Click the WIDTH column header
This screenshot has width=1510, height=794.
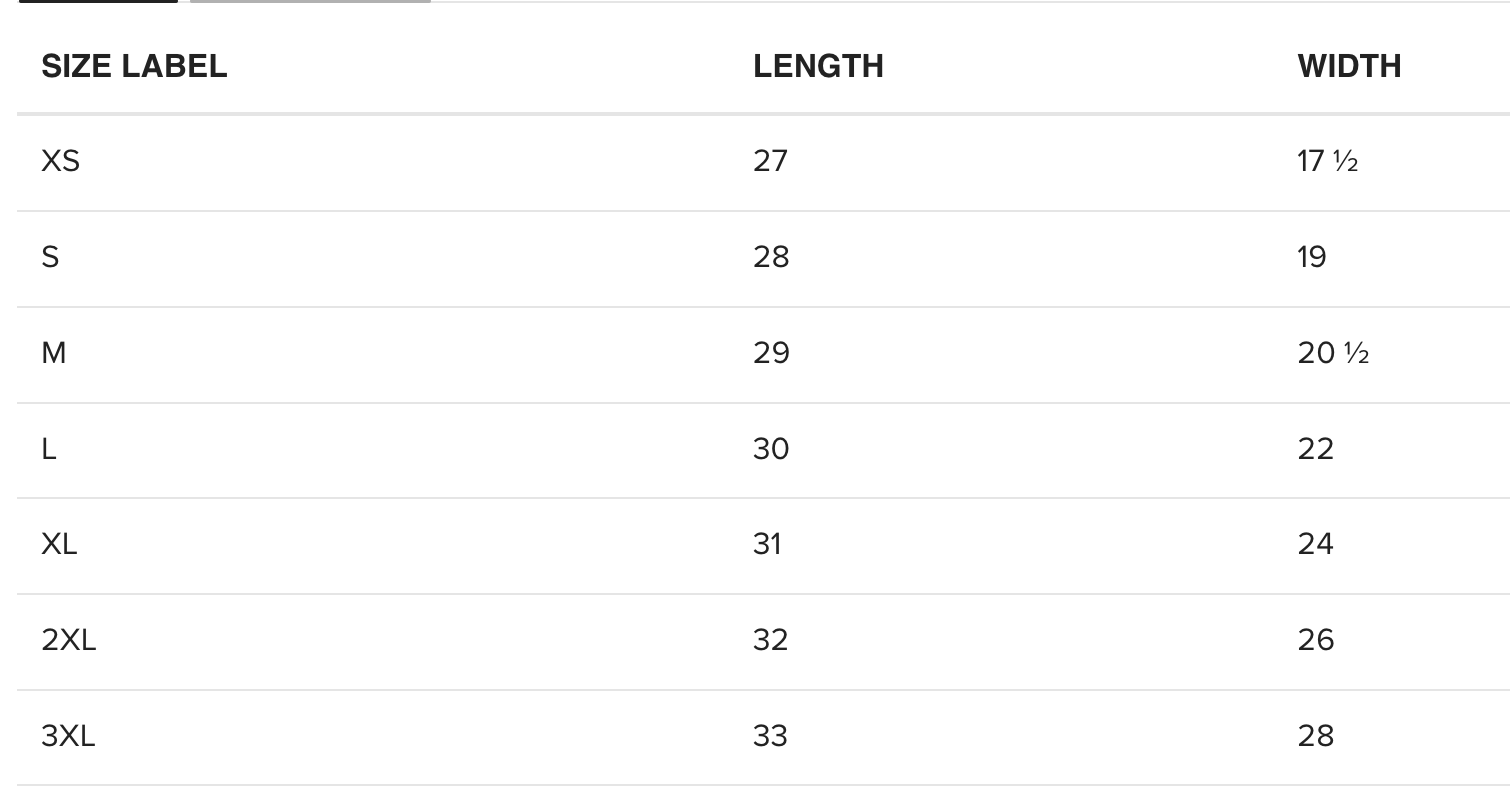click(x=1349, y=66)
